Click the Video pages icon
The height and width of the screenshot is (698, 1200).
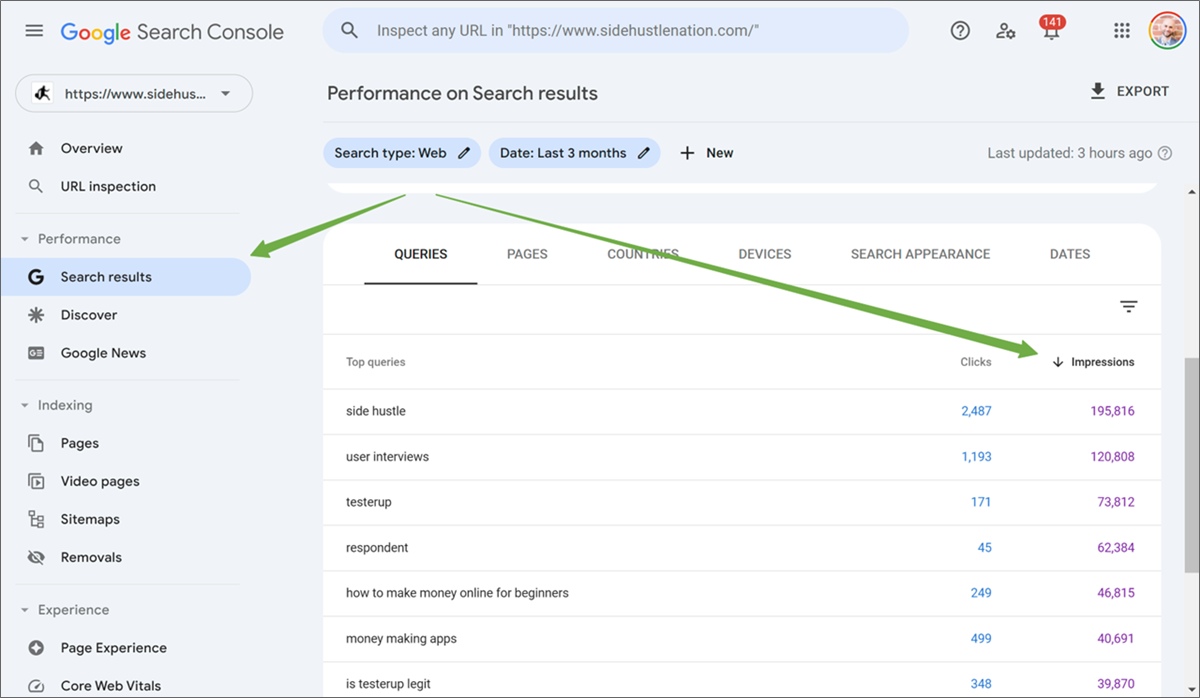[36, 481]
